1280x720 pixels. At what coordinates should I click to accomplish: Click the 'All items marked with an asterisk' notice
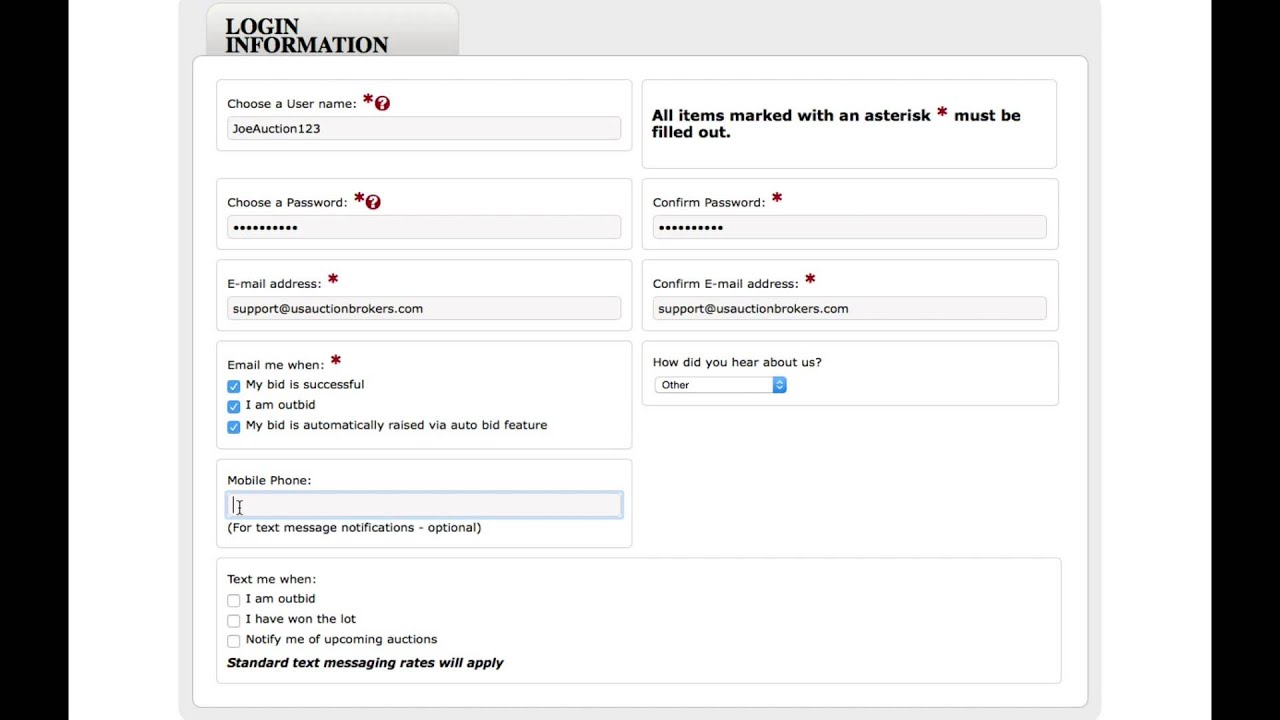836,123
